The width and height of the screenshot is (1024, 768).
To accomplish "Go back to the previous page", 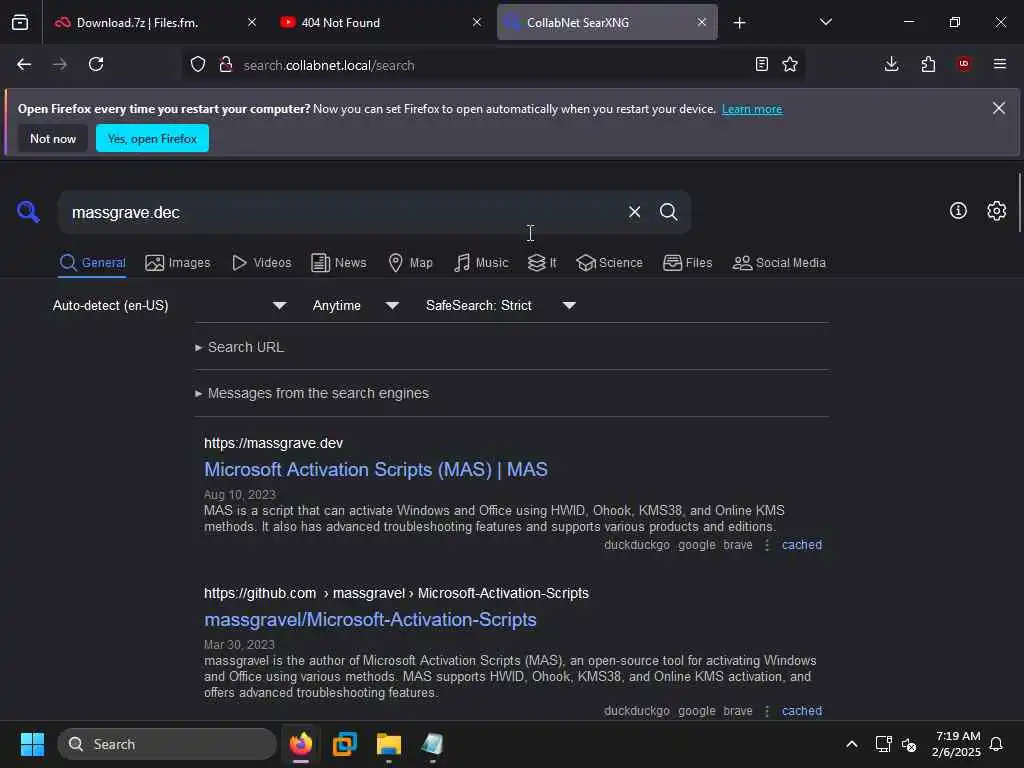I will pyautogui.click(x=24, y=64).
